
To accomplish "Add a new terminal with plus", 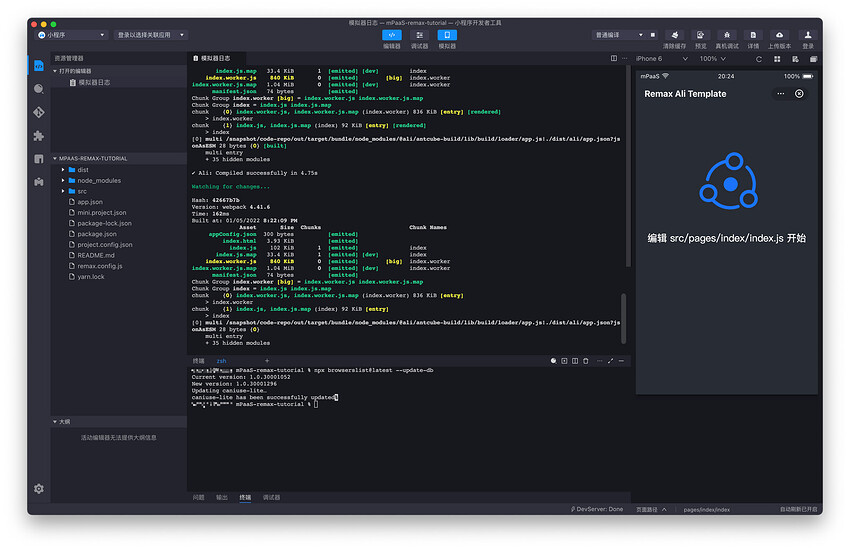I will coord(267,361).
